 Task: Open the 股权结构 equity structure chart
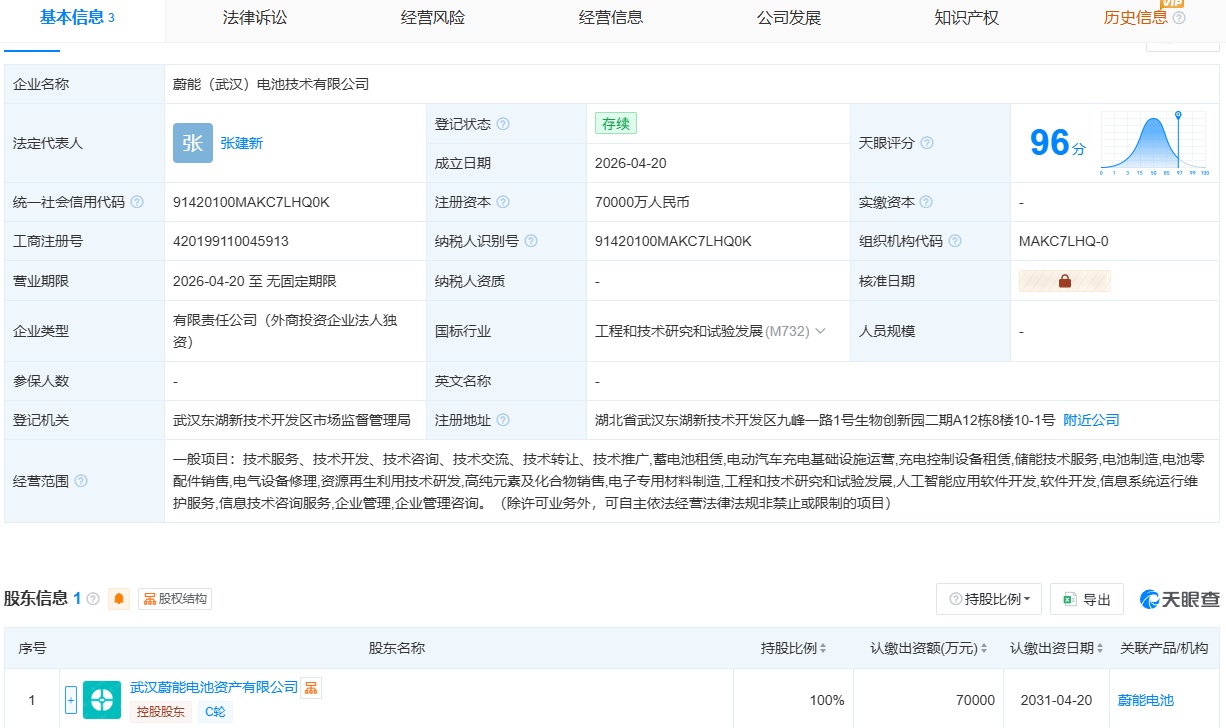(x=175, y=599)
